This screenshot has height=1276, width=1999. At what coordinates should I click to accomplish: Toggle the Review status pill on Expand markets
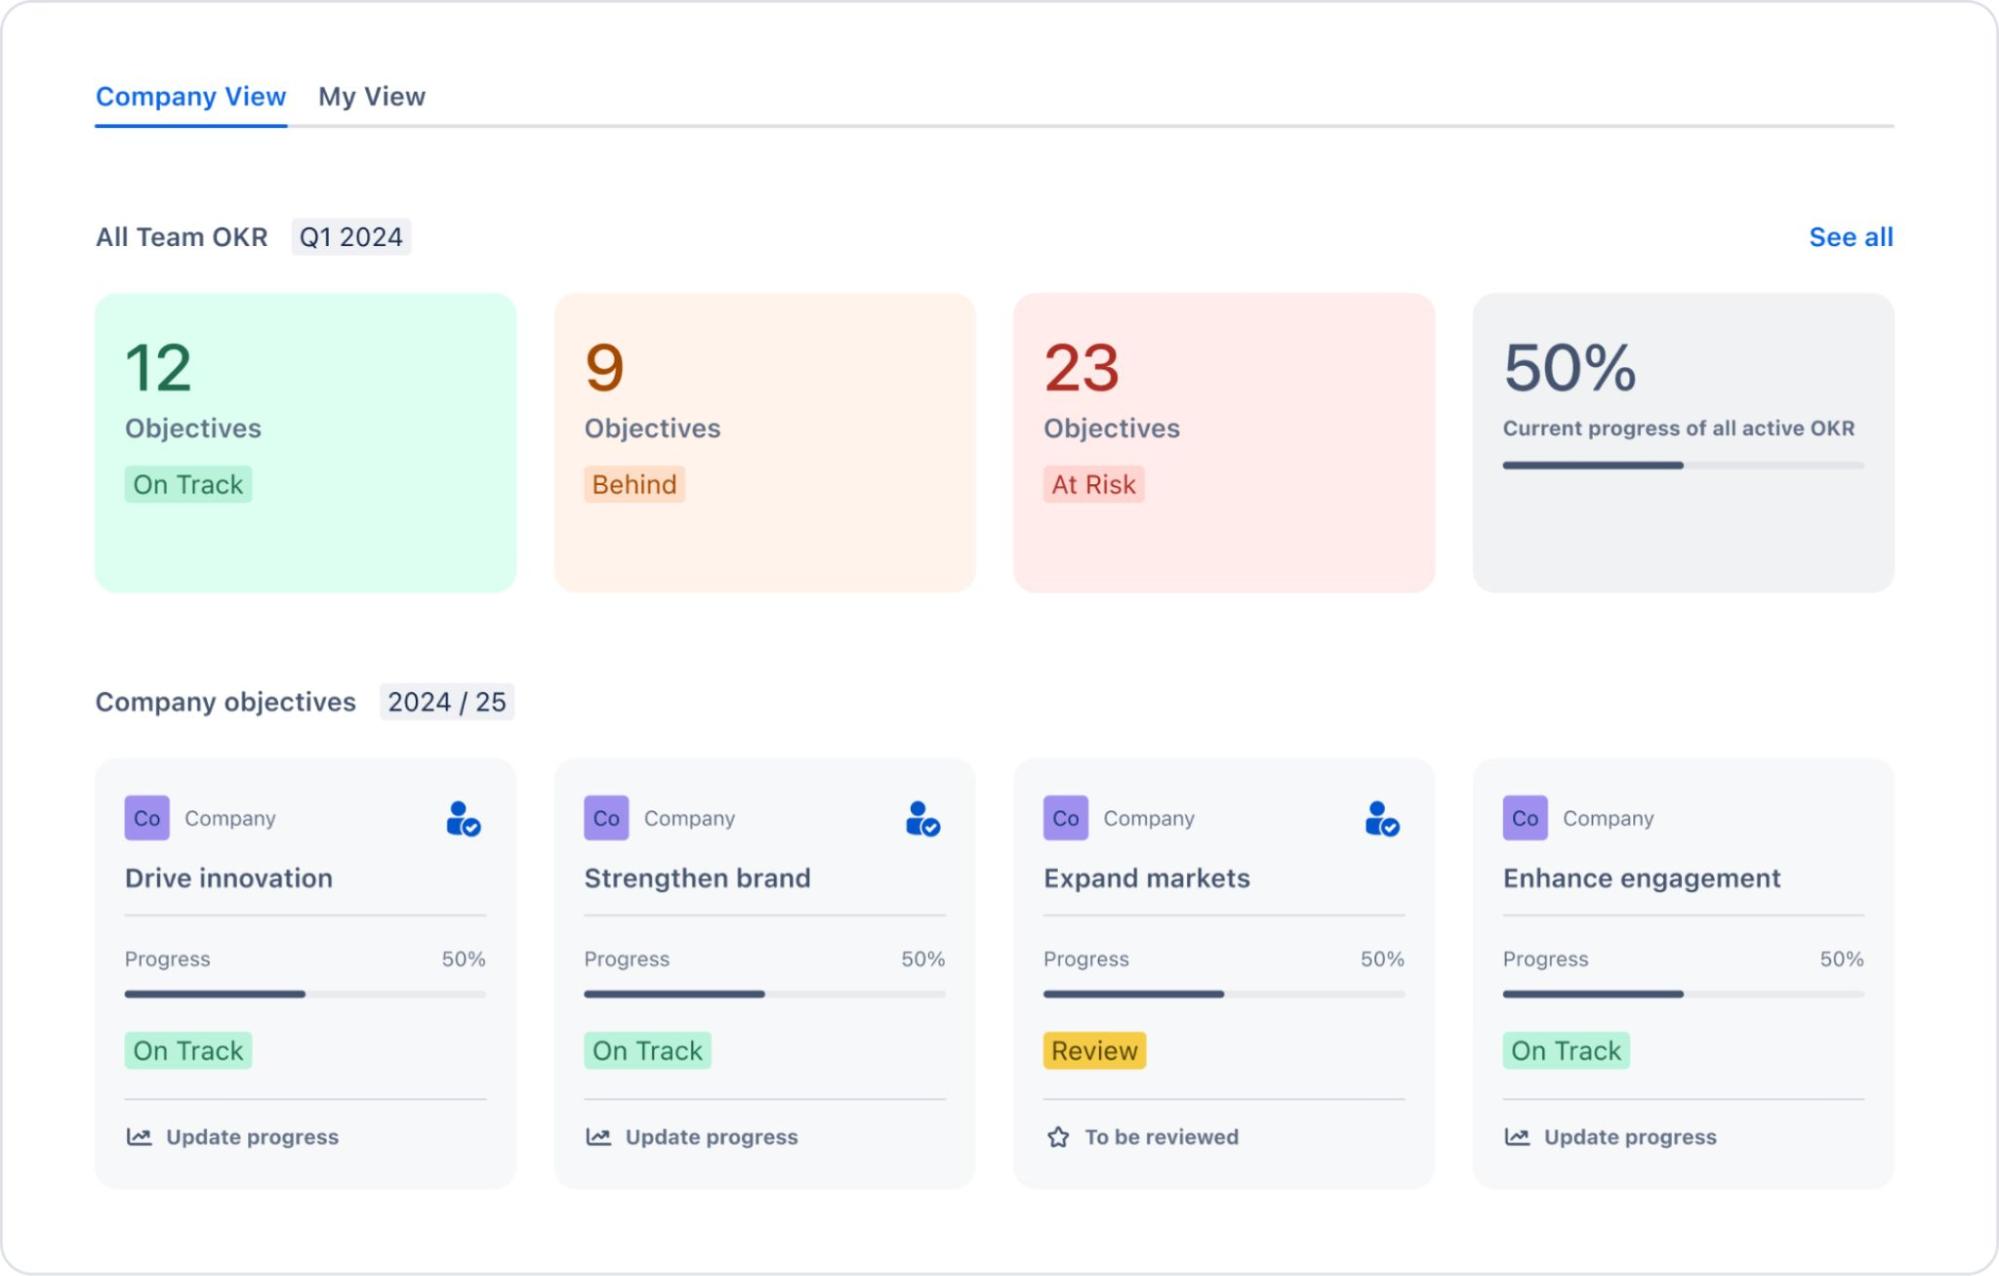click(x=1094, y=1051)
